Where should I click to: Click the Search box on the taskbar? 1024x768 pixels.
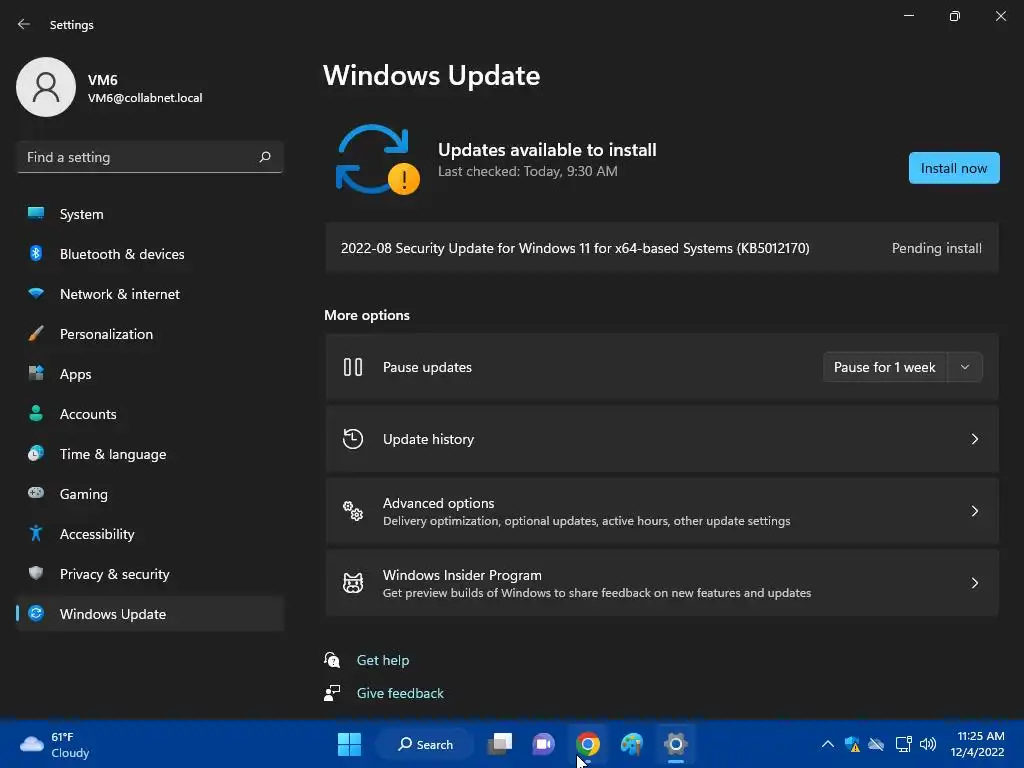pyautogui.click(x=425, y=744)
